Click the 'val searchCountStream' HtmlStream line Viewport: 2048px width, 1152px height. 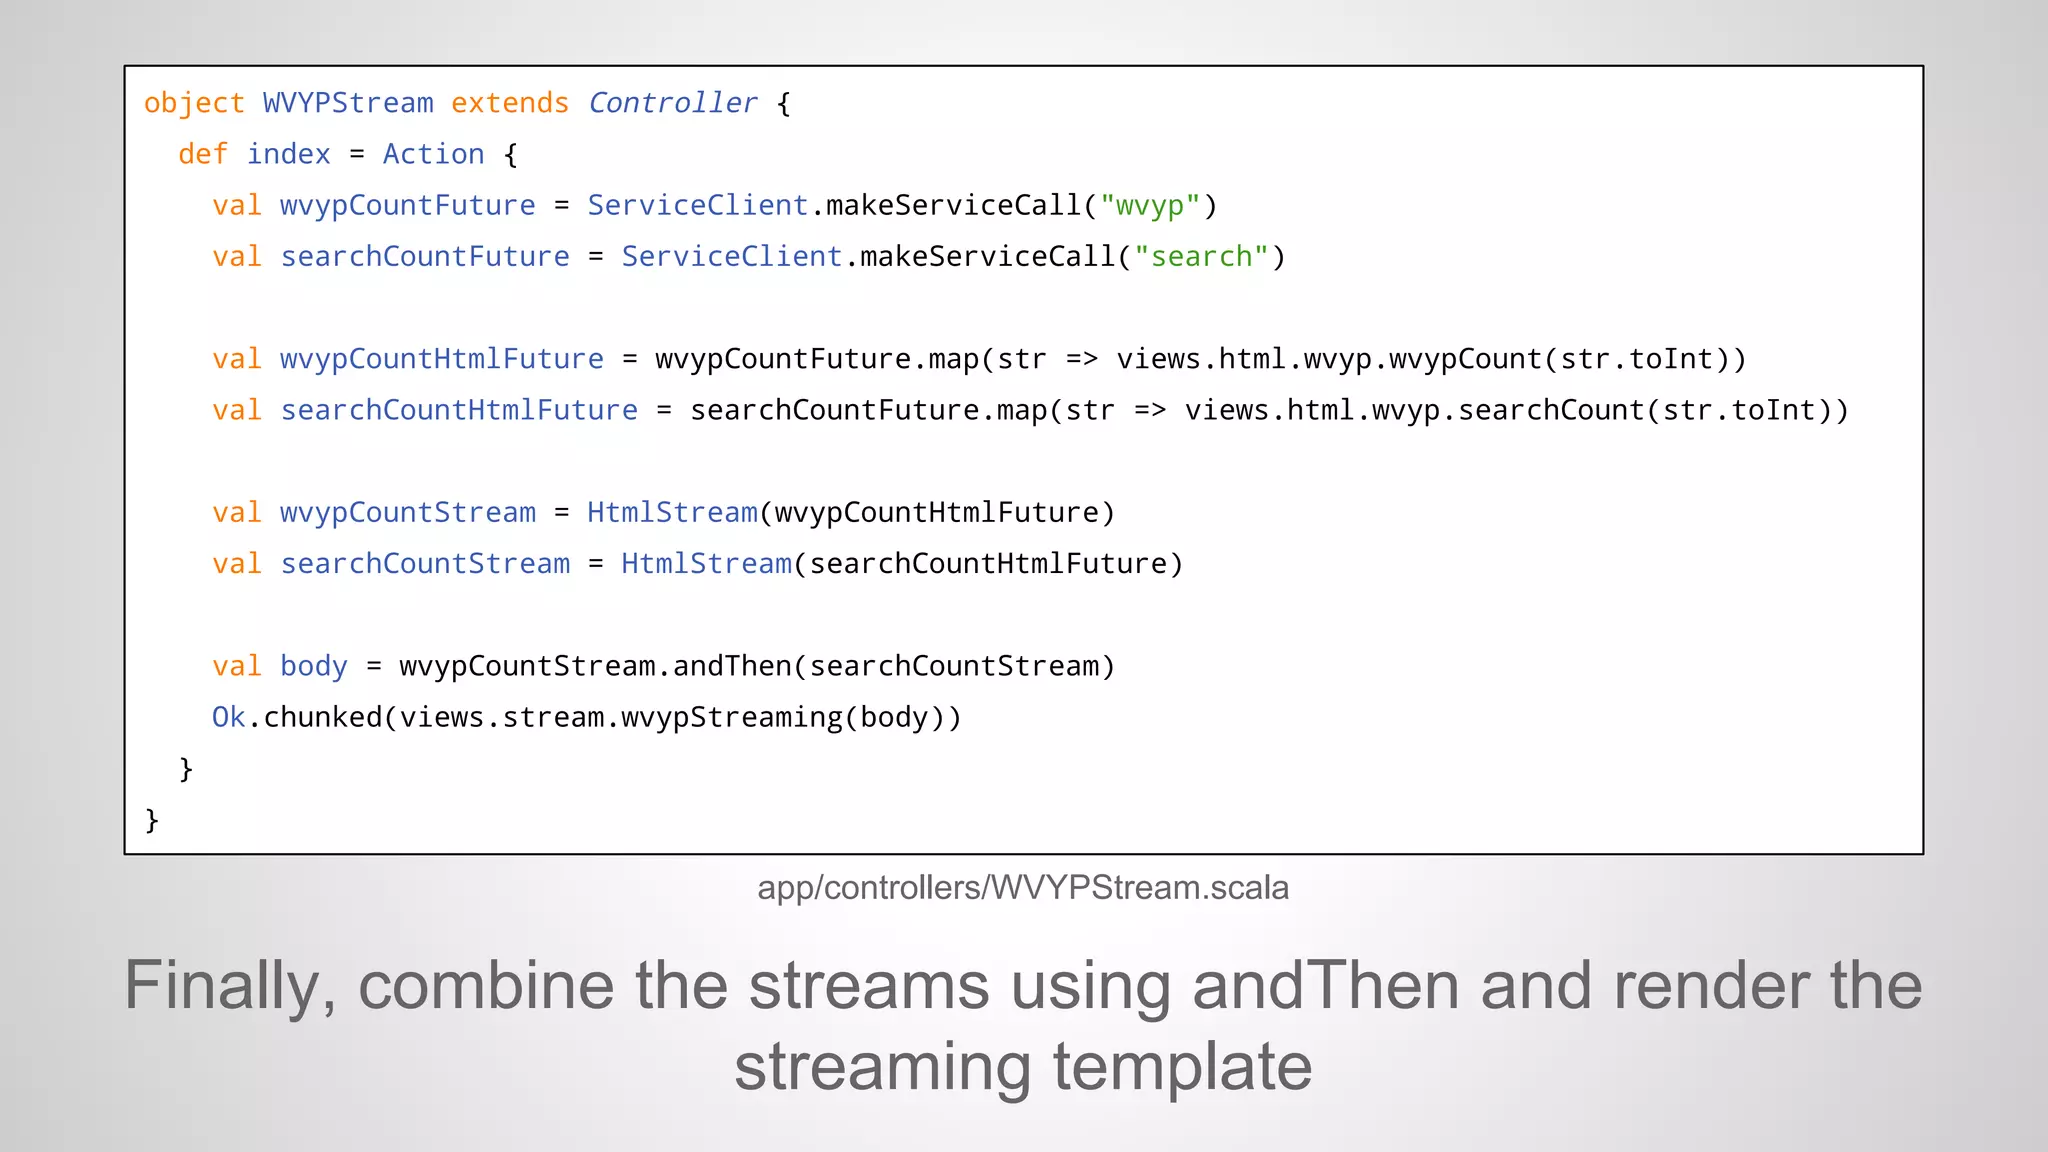pos(698,563)
